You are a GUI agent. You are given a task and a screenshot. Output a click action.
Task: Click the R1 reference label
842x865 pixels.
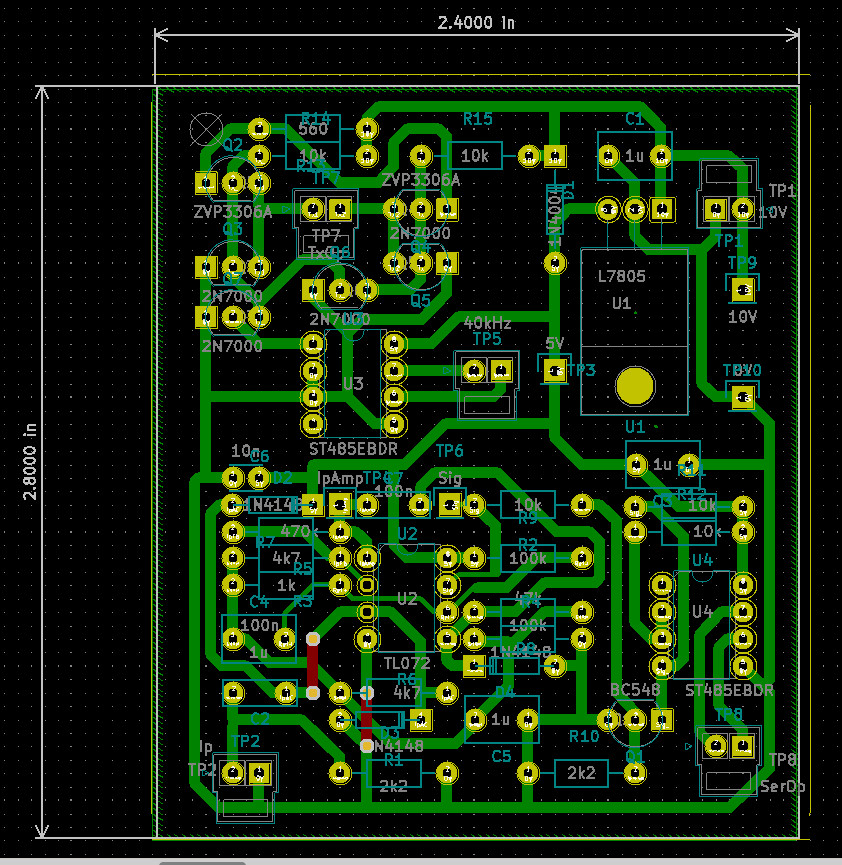(393, 761)
